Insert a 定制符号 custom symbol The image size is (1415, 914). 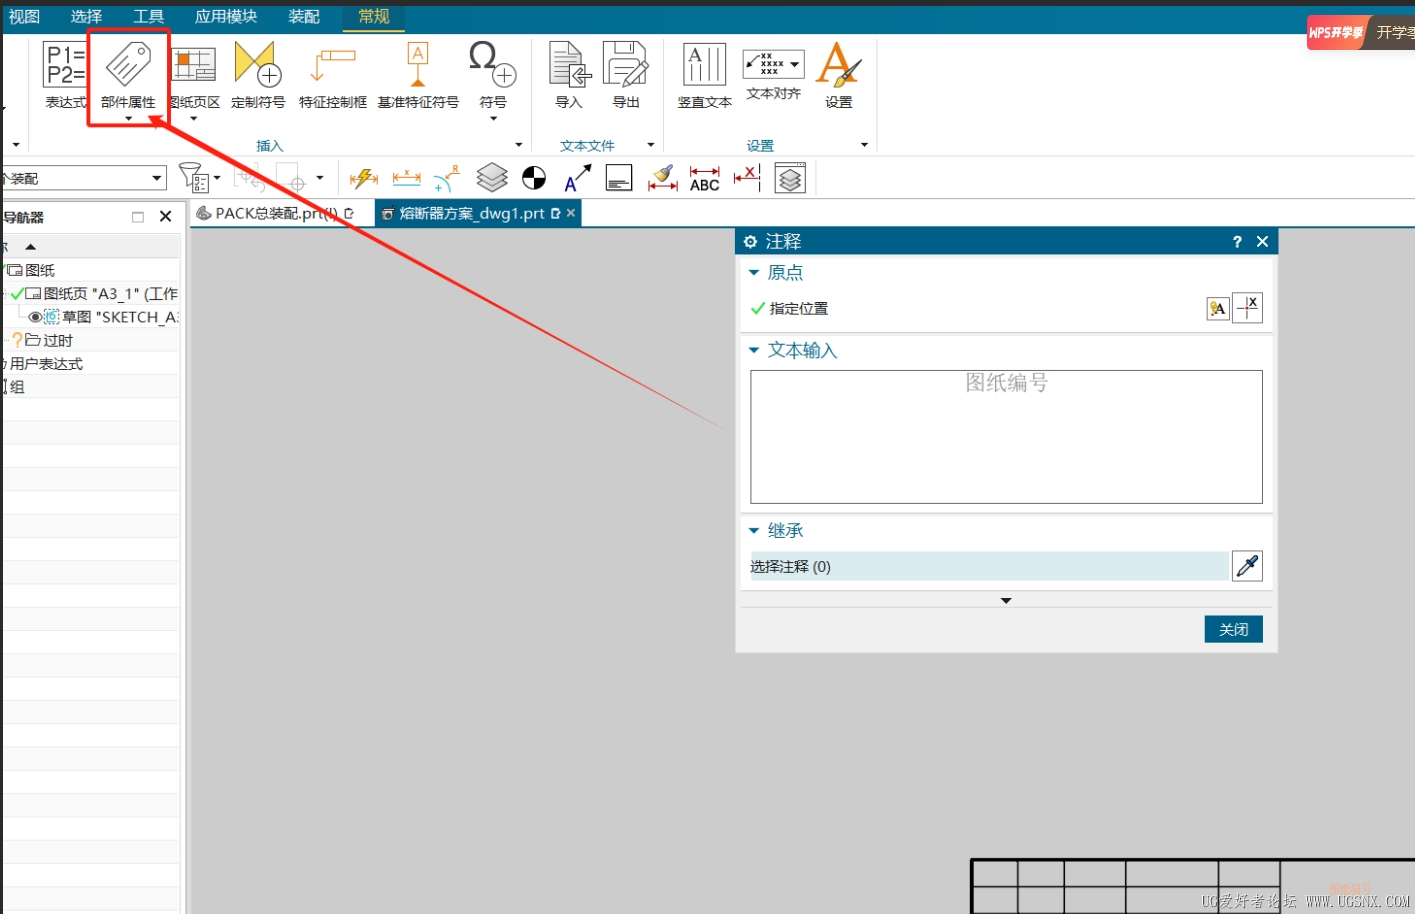[x=258, y=75]
